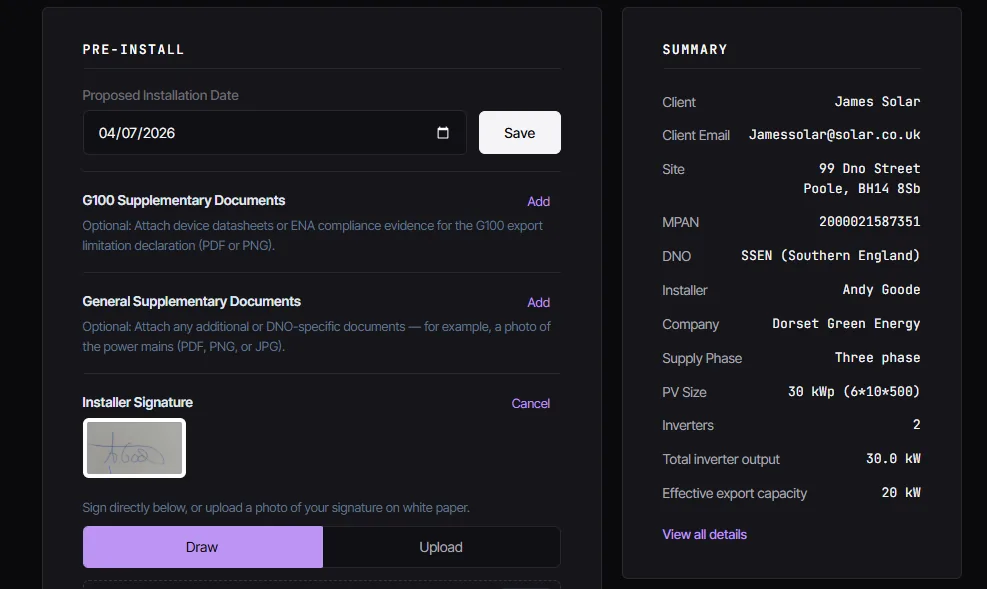Select the client email Jamessolar@solar.co.uk
987x589 pixels.
[x=834, y=135]
